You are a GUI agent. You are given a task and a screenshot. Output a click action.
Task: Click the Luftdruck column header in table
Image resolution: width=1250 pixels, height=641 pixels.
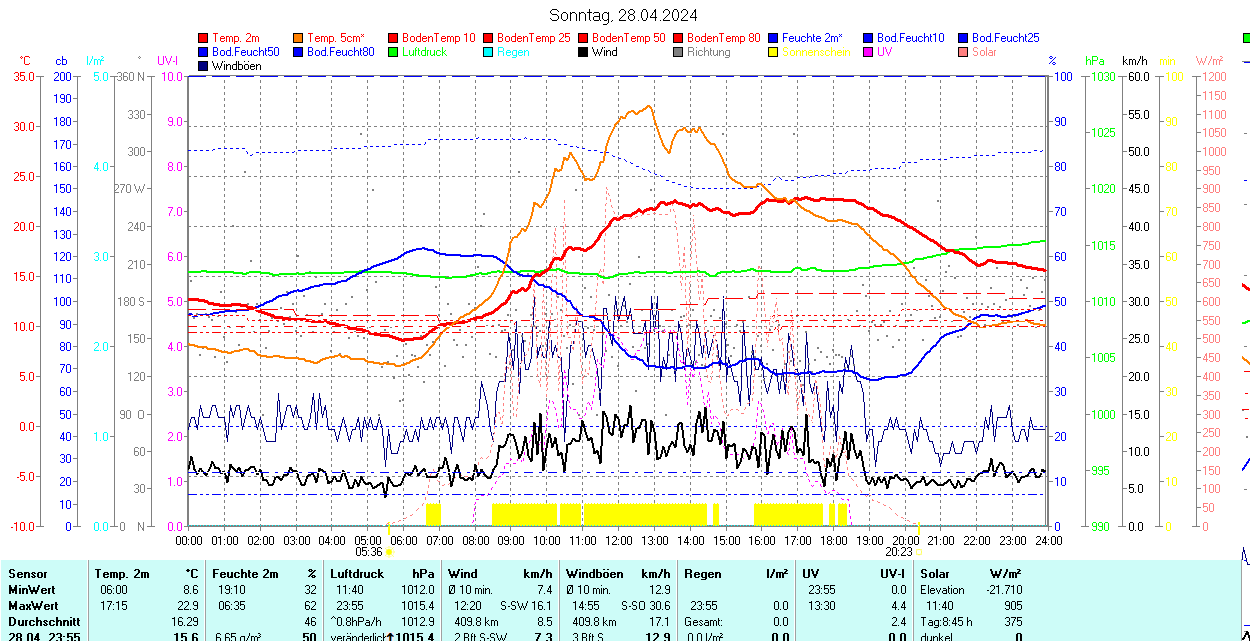tap(357, 574)
